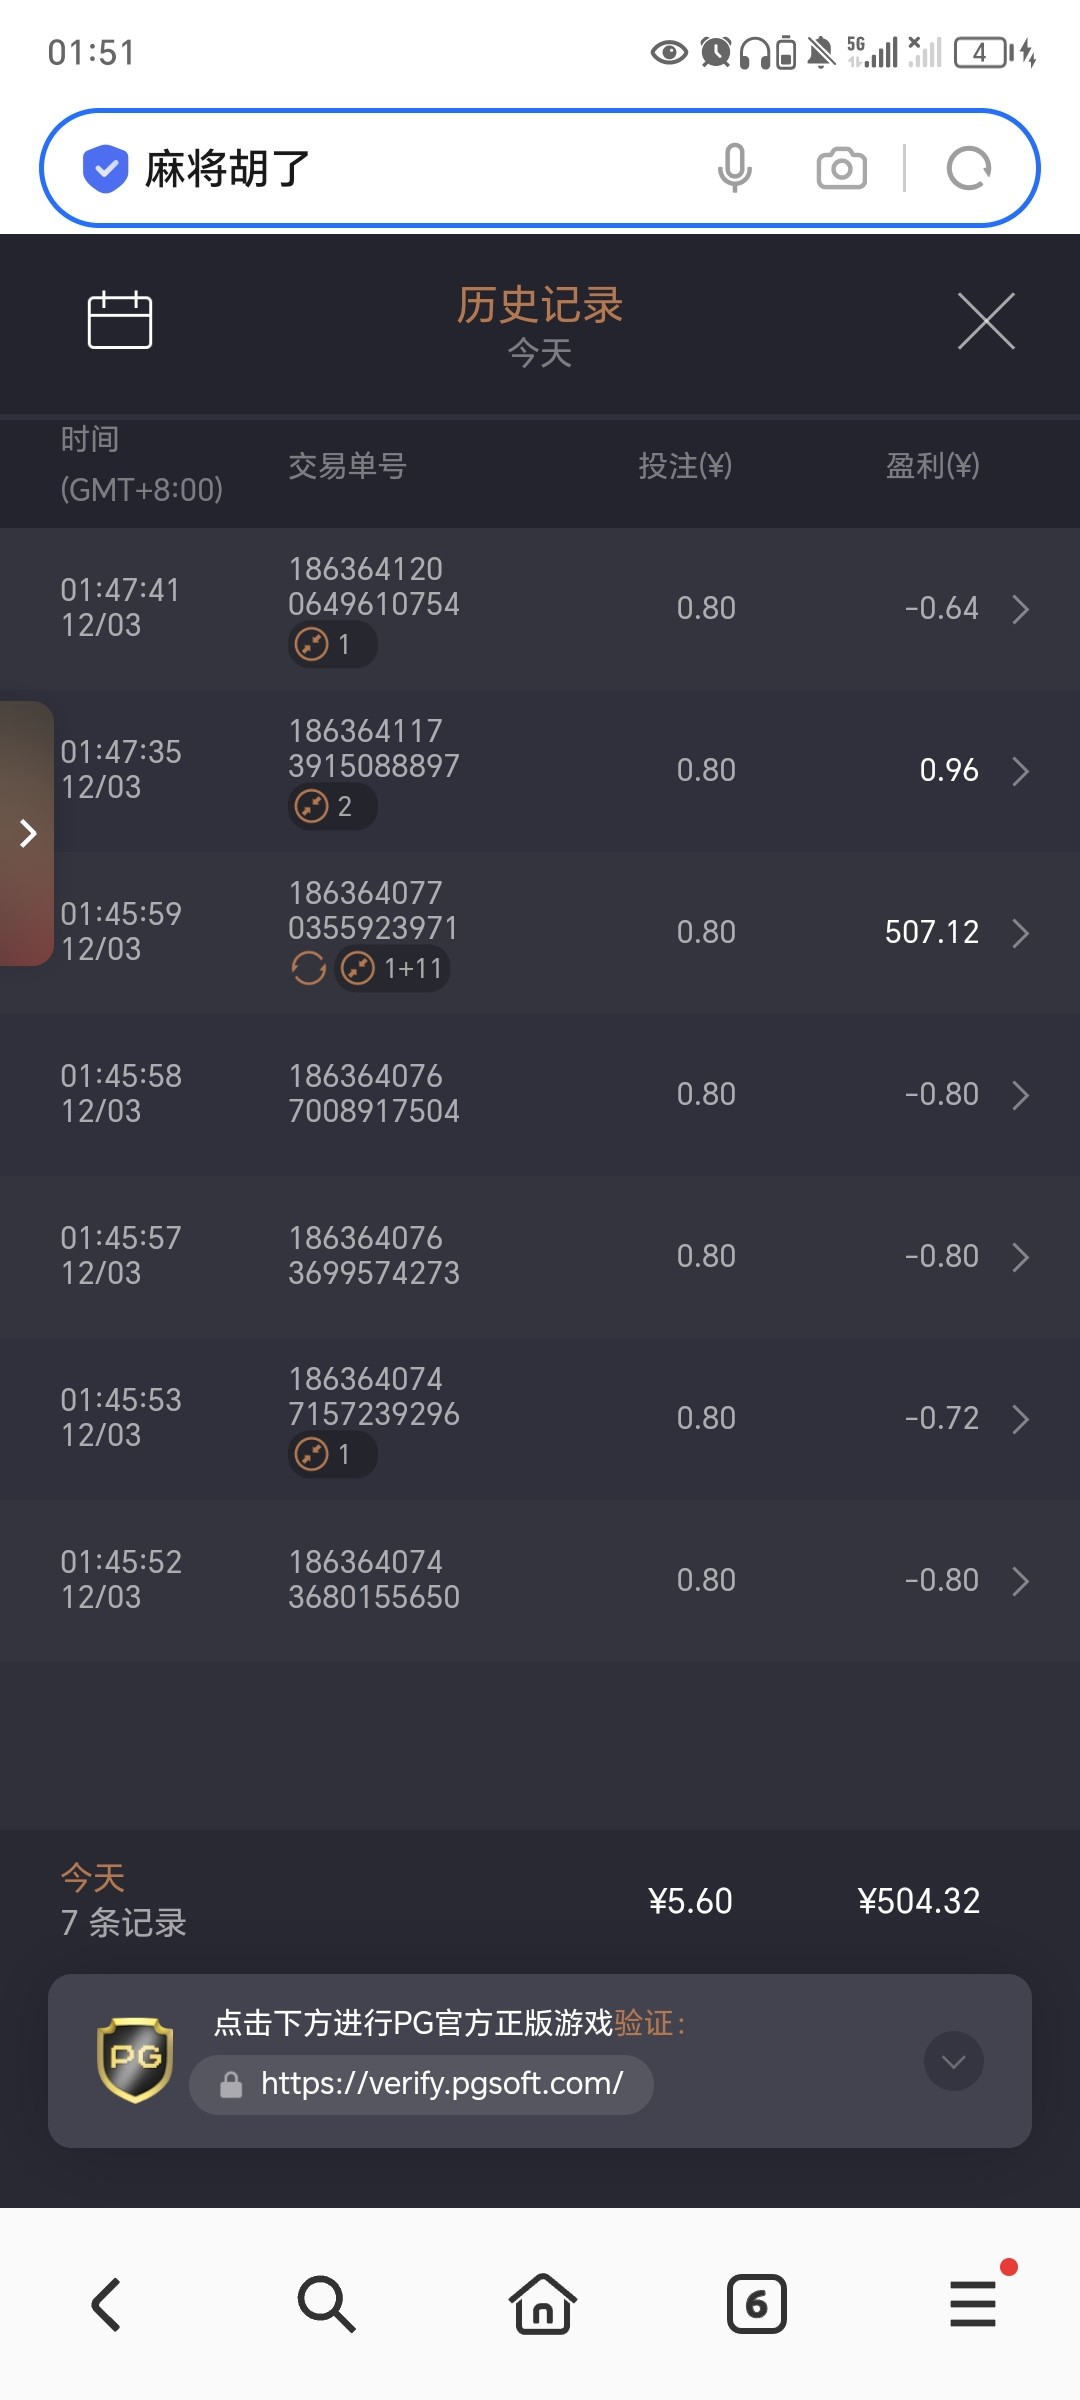Viewport: 1080px width, 2400px height.
Task: Go to the browser home page
Action: tap(542, 2304)
